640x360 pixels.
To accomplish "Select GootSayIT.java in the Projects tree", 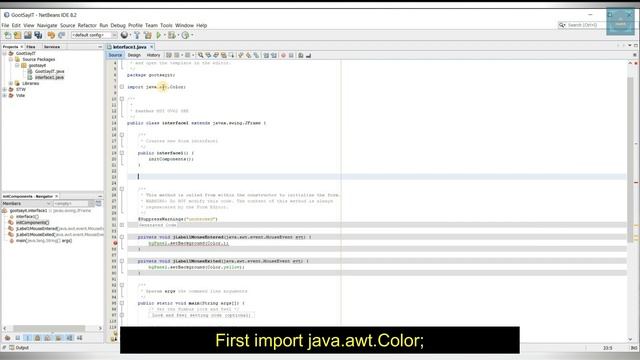I will tap(49, 71).
